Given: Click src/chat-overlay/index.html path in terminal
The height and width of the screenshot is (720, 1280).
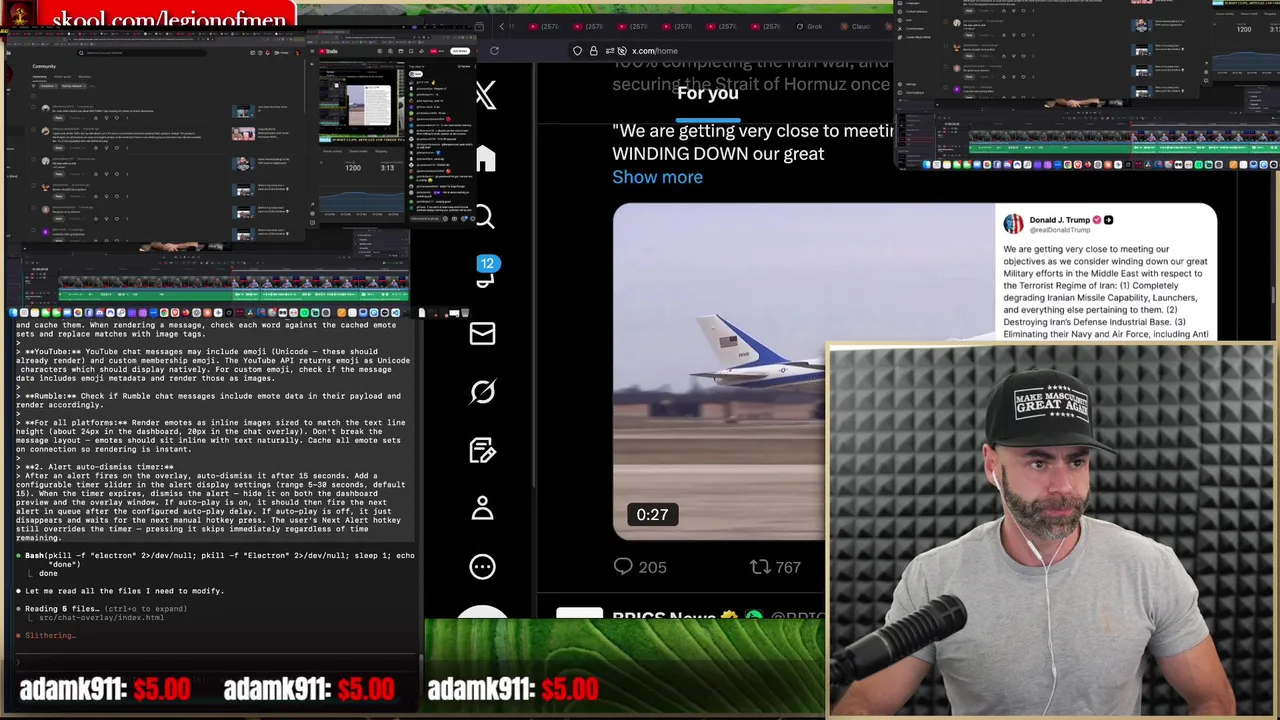Looking at the screenshot, I should tap(101, 618).
